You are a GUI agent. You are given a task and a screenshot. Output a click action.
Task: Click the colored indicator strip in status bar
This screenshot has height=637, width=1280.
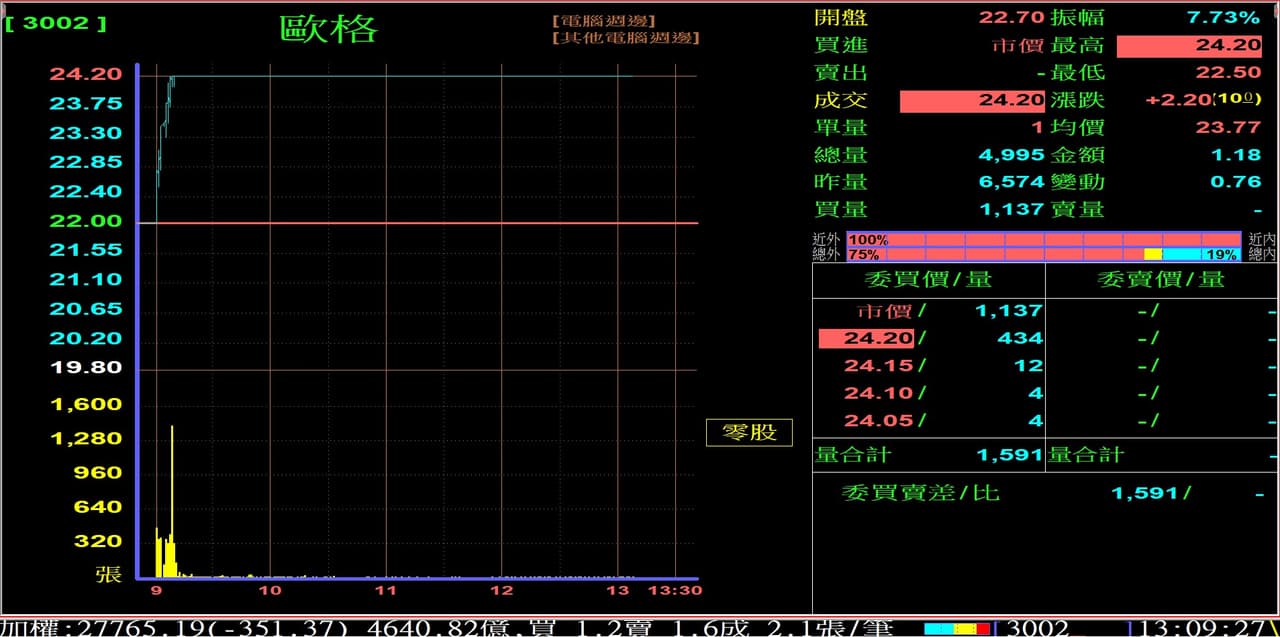[x=957, y=629]
